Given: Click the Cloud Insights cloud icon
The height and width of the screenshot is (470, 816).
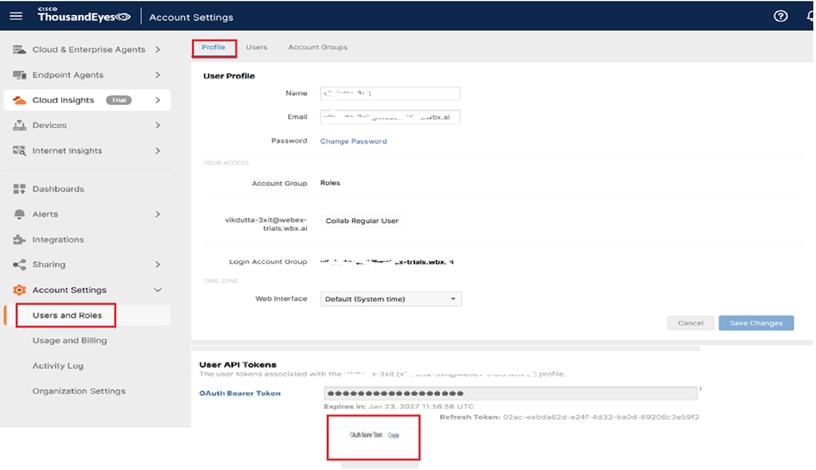Looking at the screenshot, I should pyautogui.click(x=19, y=100).
